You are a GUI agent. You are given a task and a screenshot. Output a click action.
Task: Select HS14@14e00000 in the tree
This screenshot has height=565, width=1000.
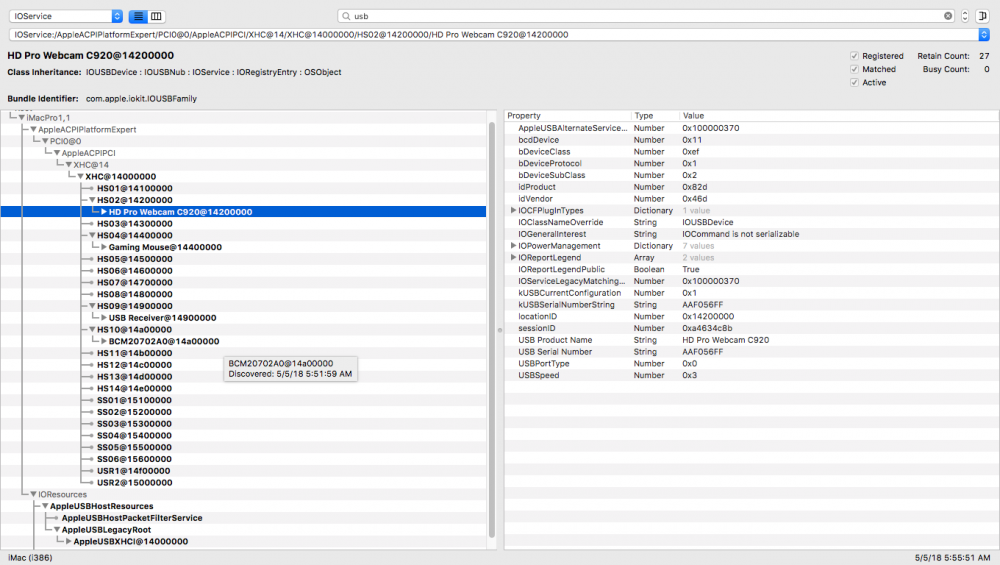[x=134, y=388]
